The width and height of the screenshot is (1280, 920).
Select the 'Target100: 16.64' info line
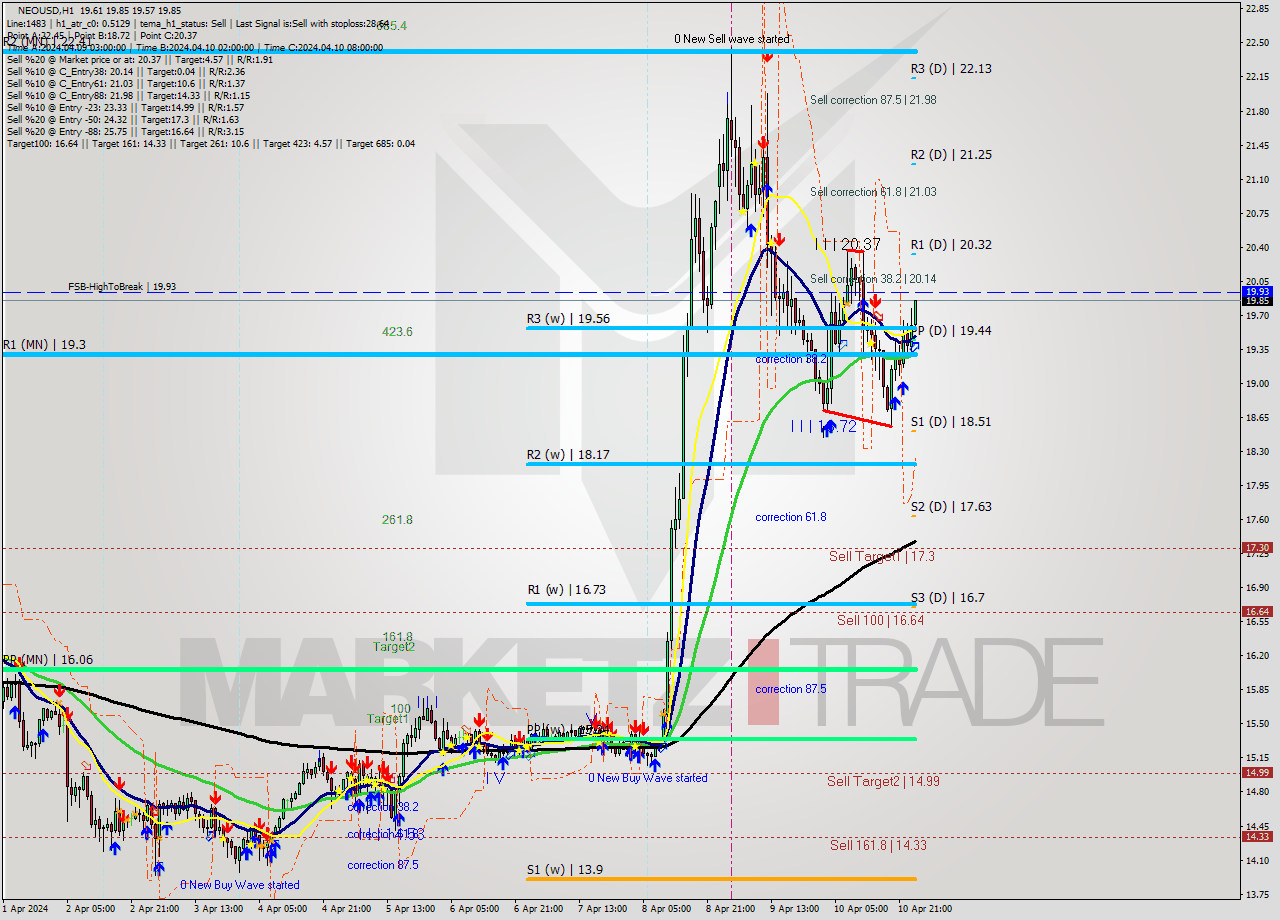211,144
